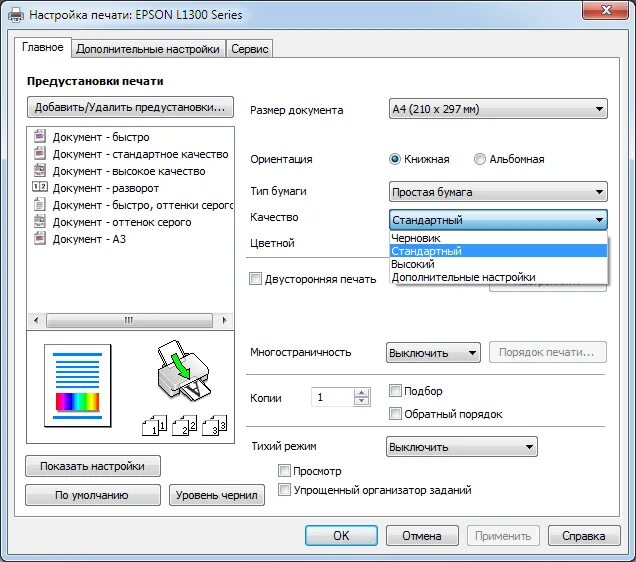
Task: Click the printer icon in the title bar
Action: coord(16,15)
